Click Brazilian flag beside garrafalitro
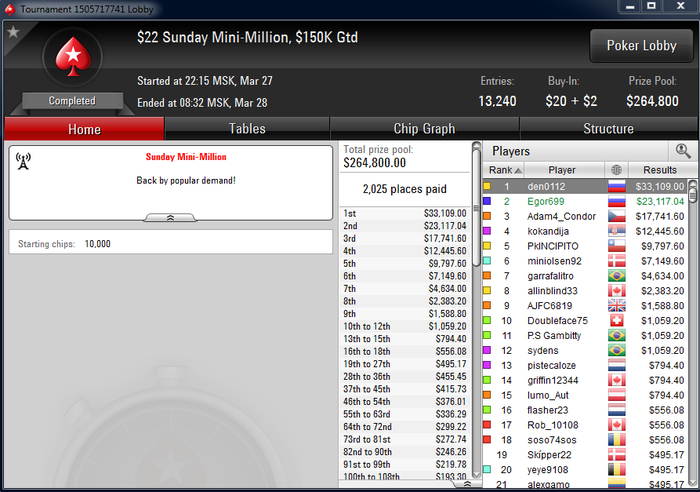Screen dimensions: 700x492 click(x=617, y=276)
